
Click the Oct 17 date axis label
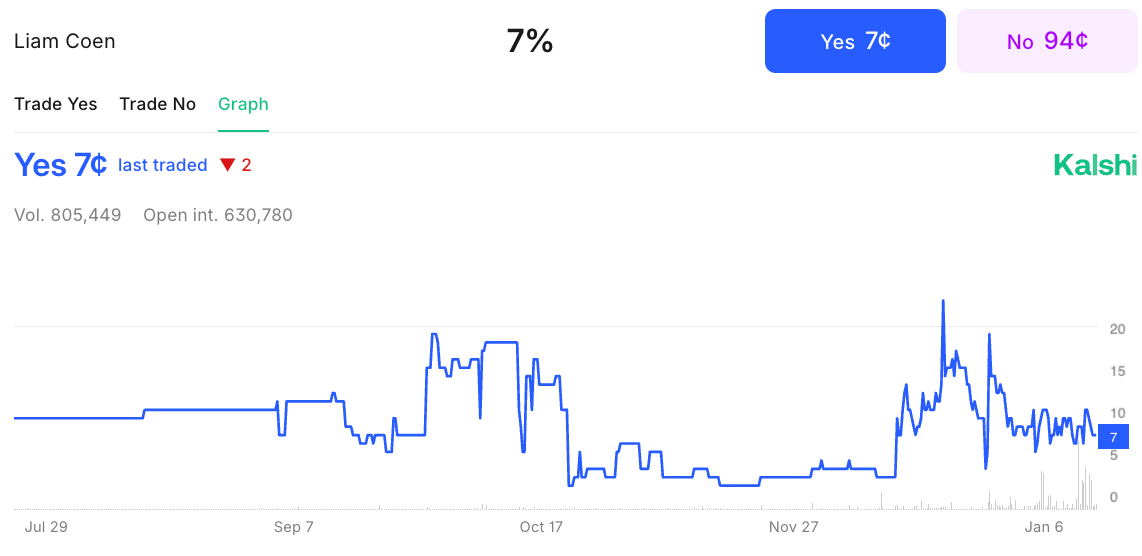[x=541, y=527]
